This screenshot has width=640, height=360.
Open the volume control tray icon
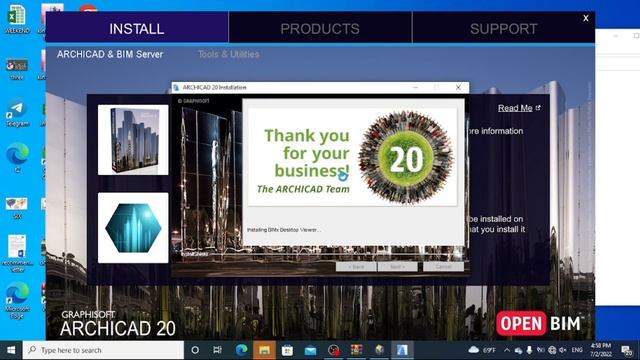tap(563, 350)
